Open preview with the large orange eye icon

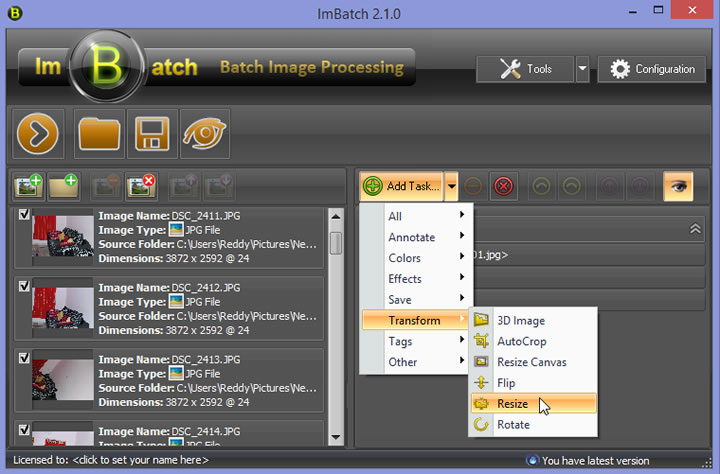point(205,134)
